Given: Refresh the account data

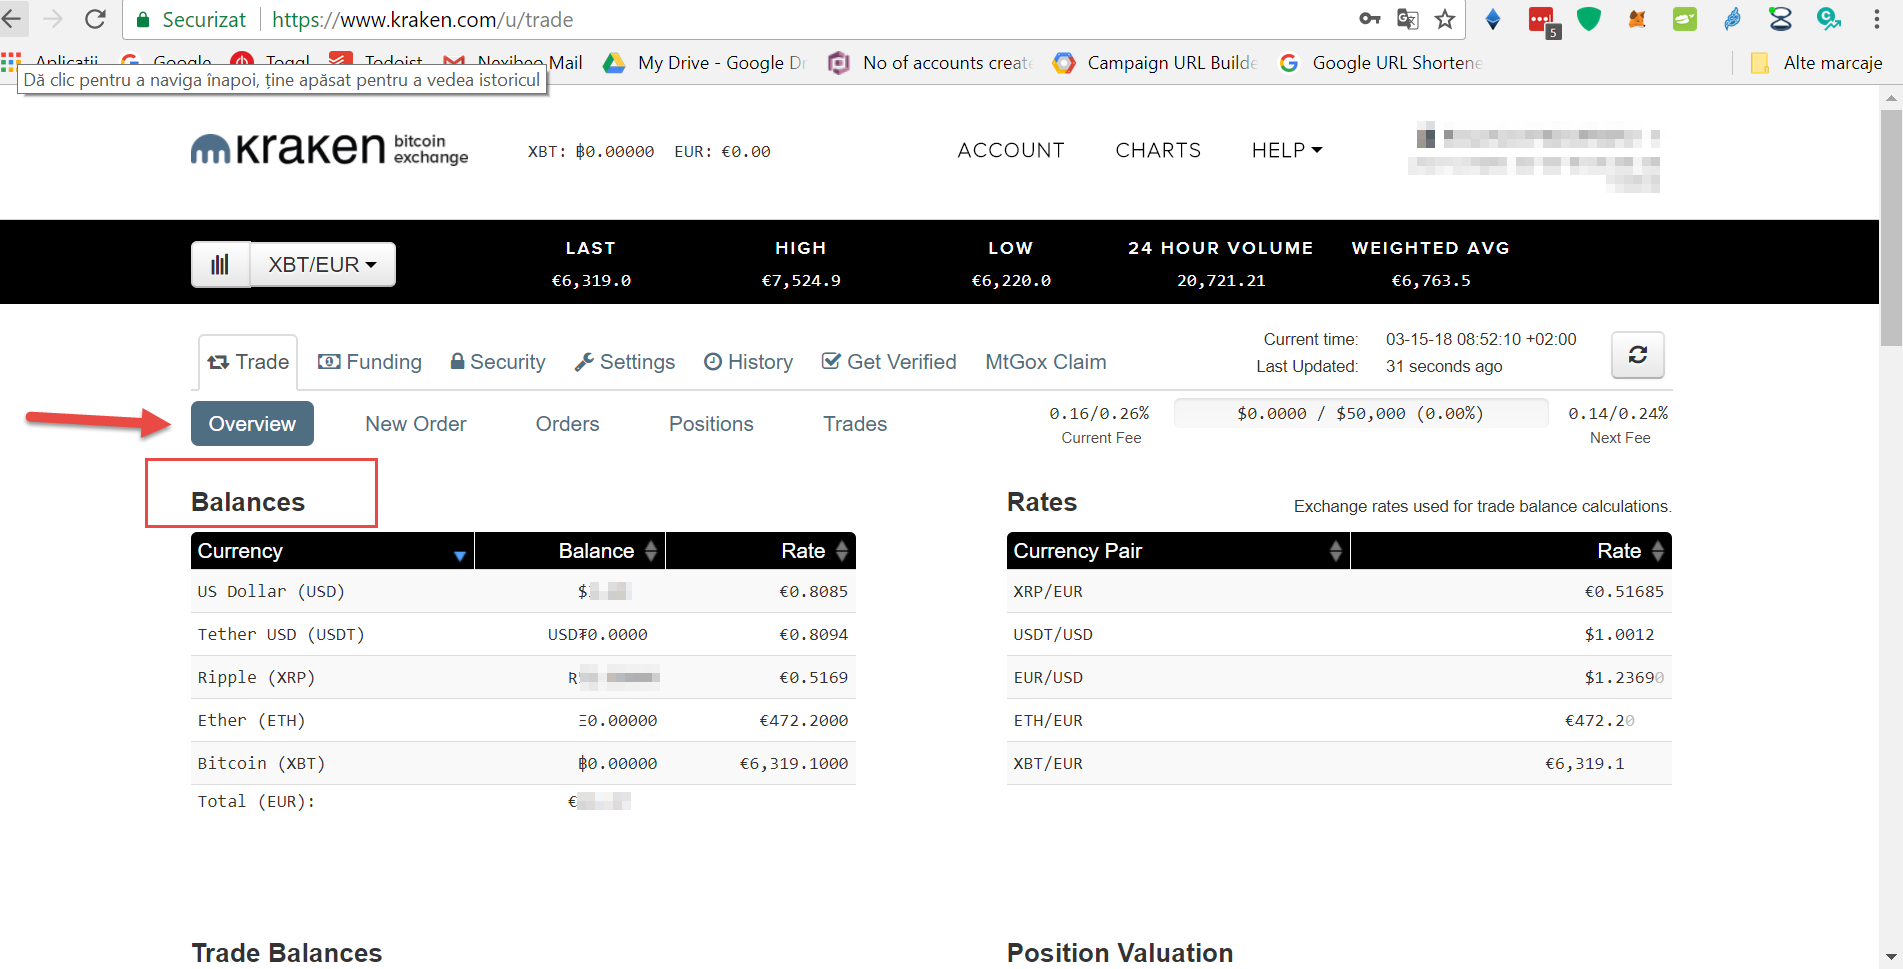Looking at the screenshot, I should coord(1638,355).
